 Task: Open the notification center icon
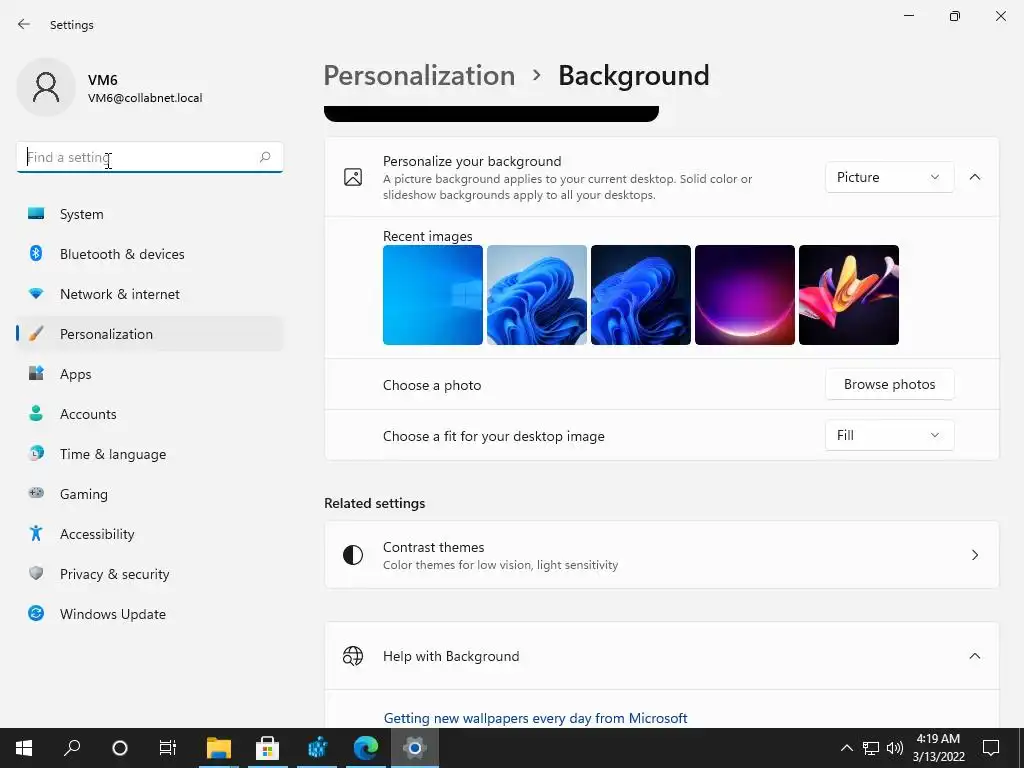(x=991, y=748)
